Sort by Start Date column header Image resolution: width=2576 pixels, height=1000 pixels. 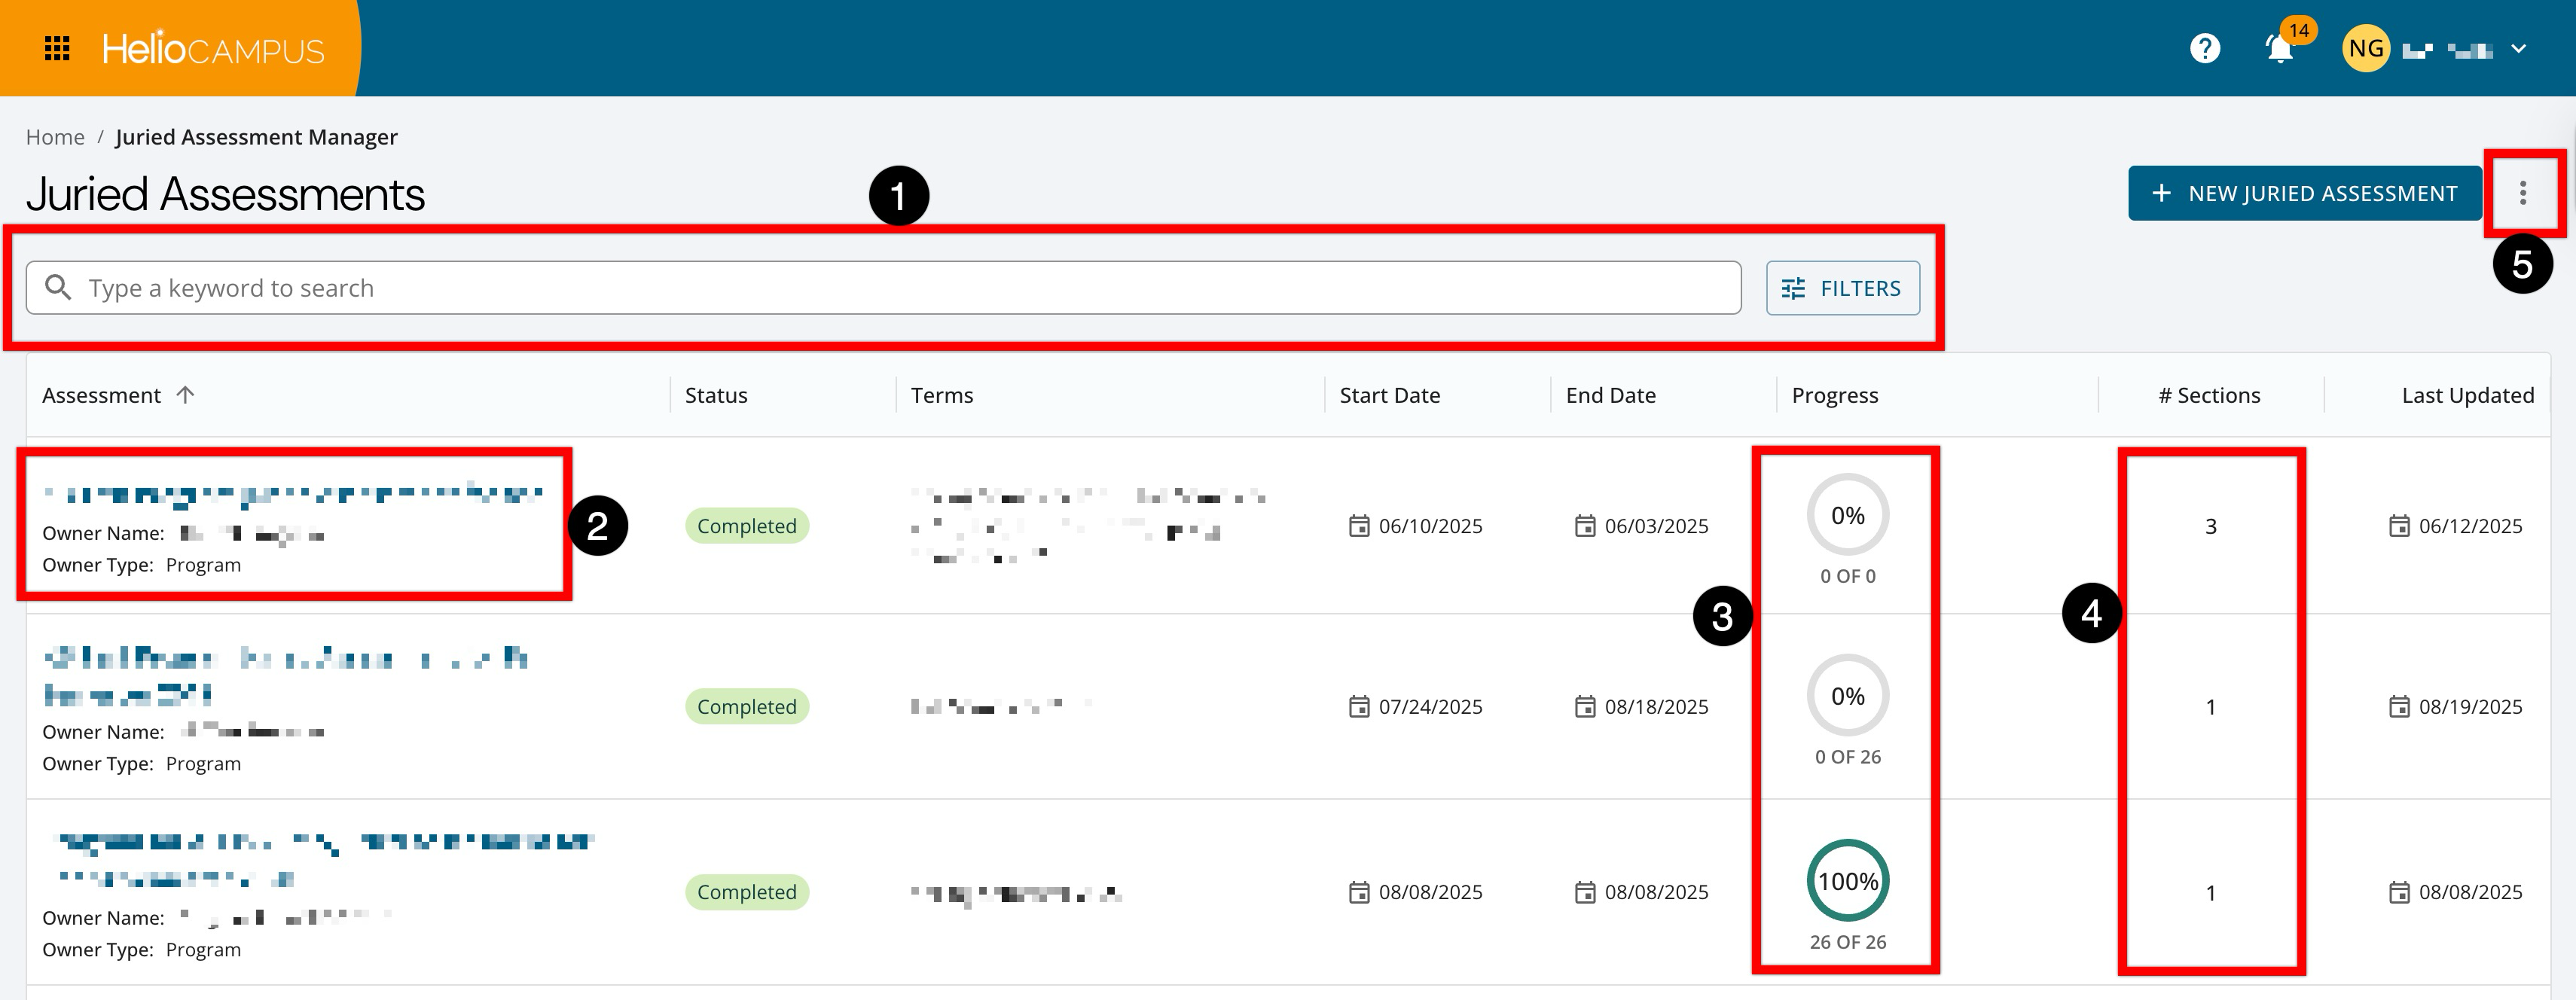1390,395
